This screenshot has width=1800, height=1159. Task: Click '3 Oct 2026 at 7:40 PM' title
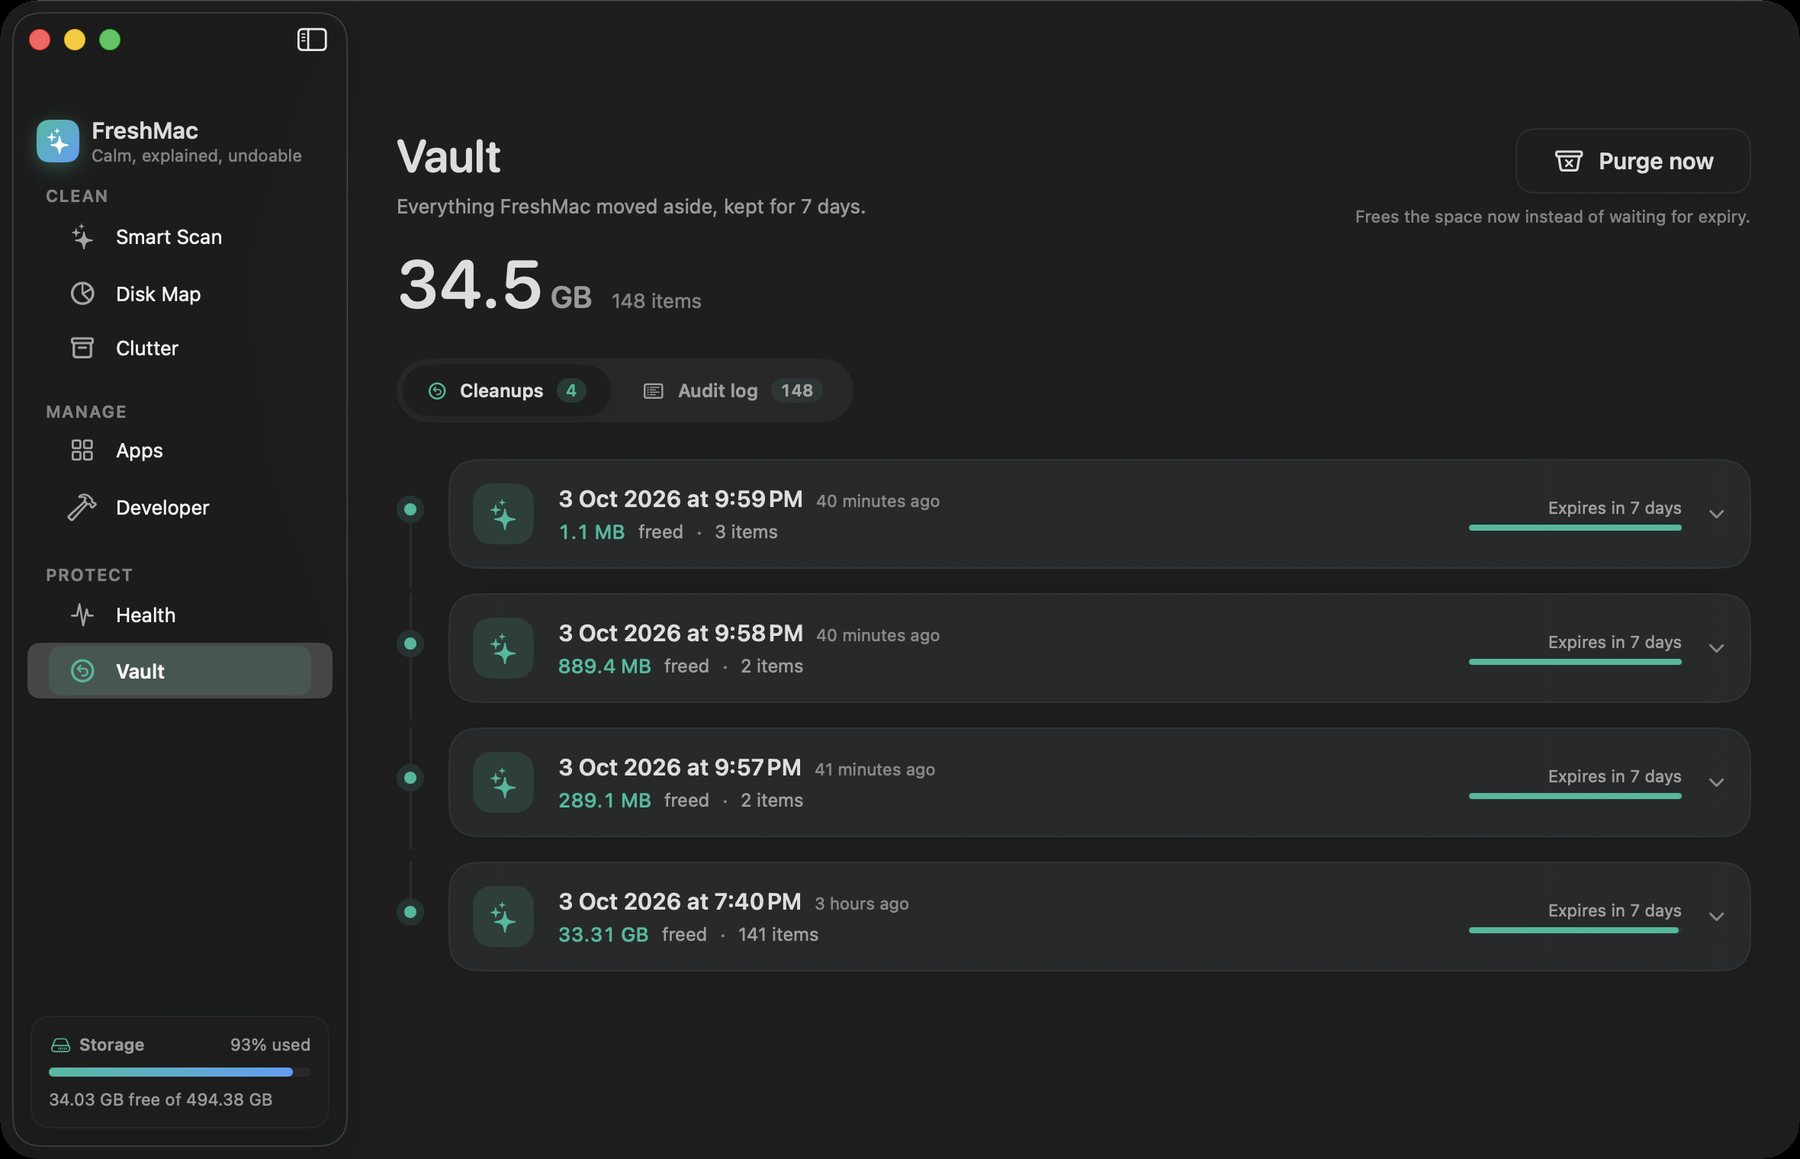click(680, 902)
